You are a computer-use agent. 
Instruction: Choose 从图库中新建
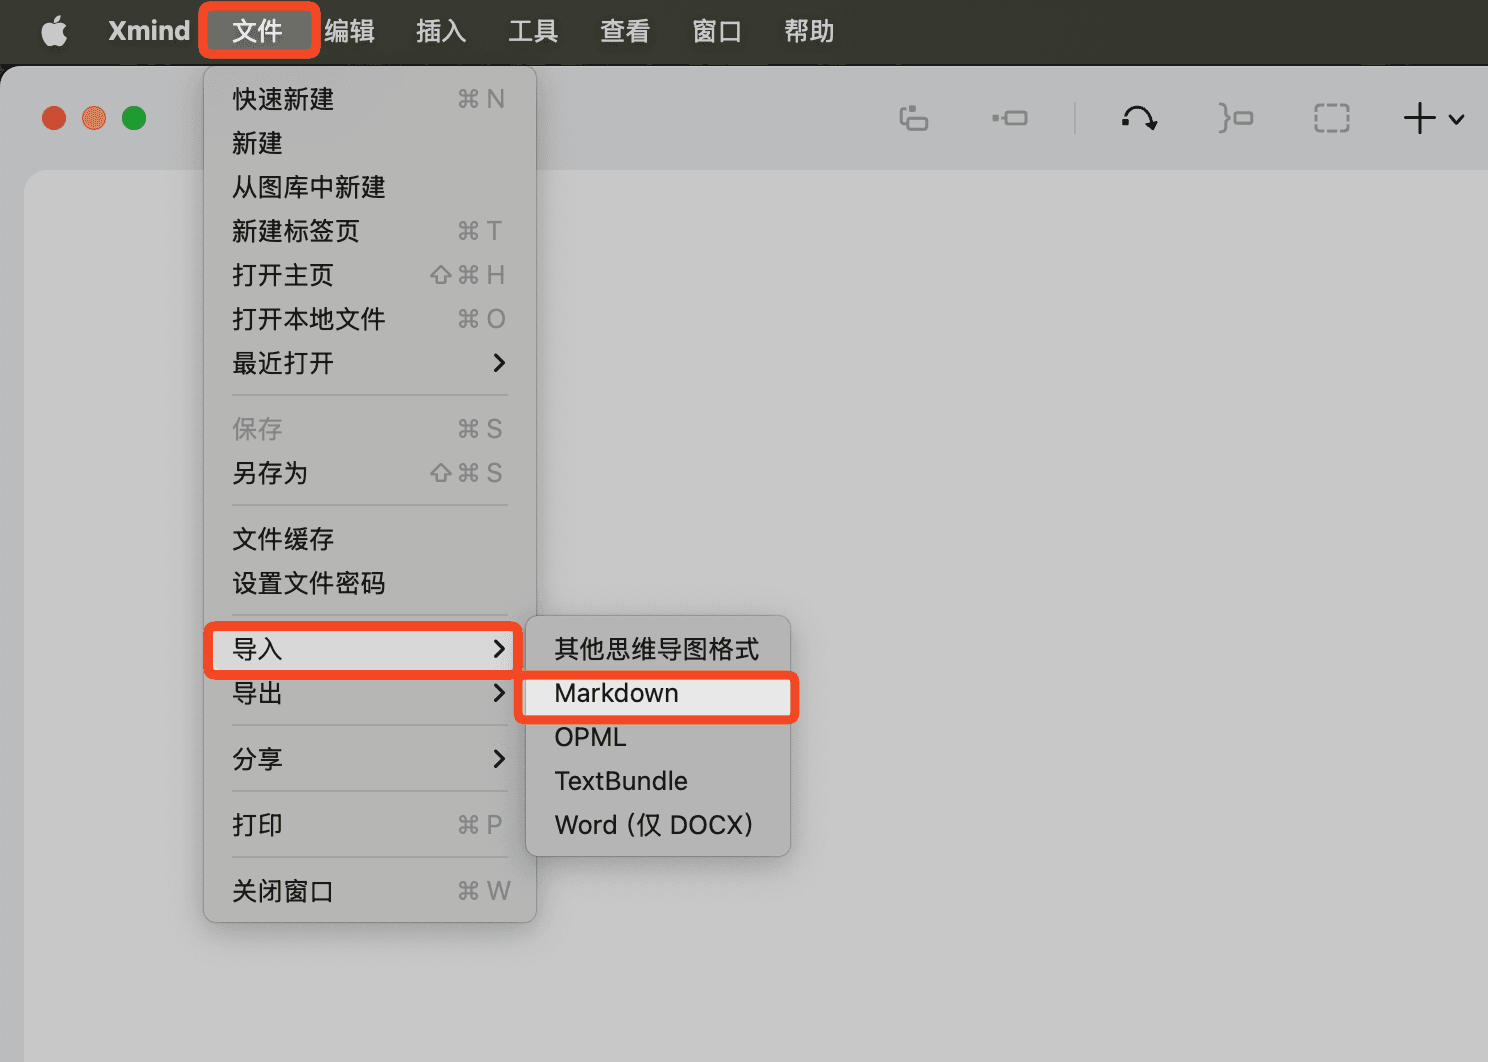pyautogui.click(x=370, y=187)
